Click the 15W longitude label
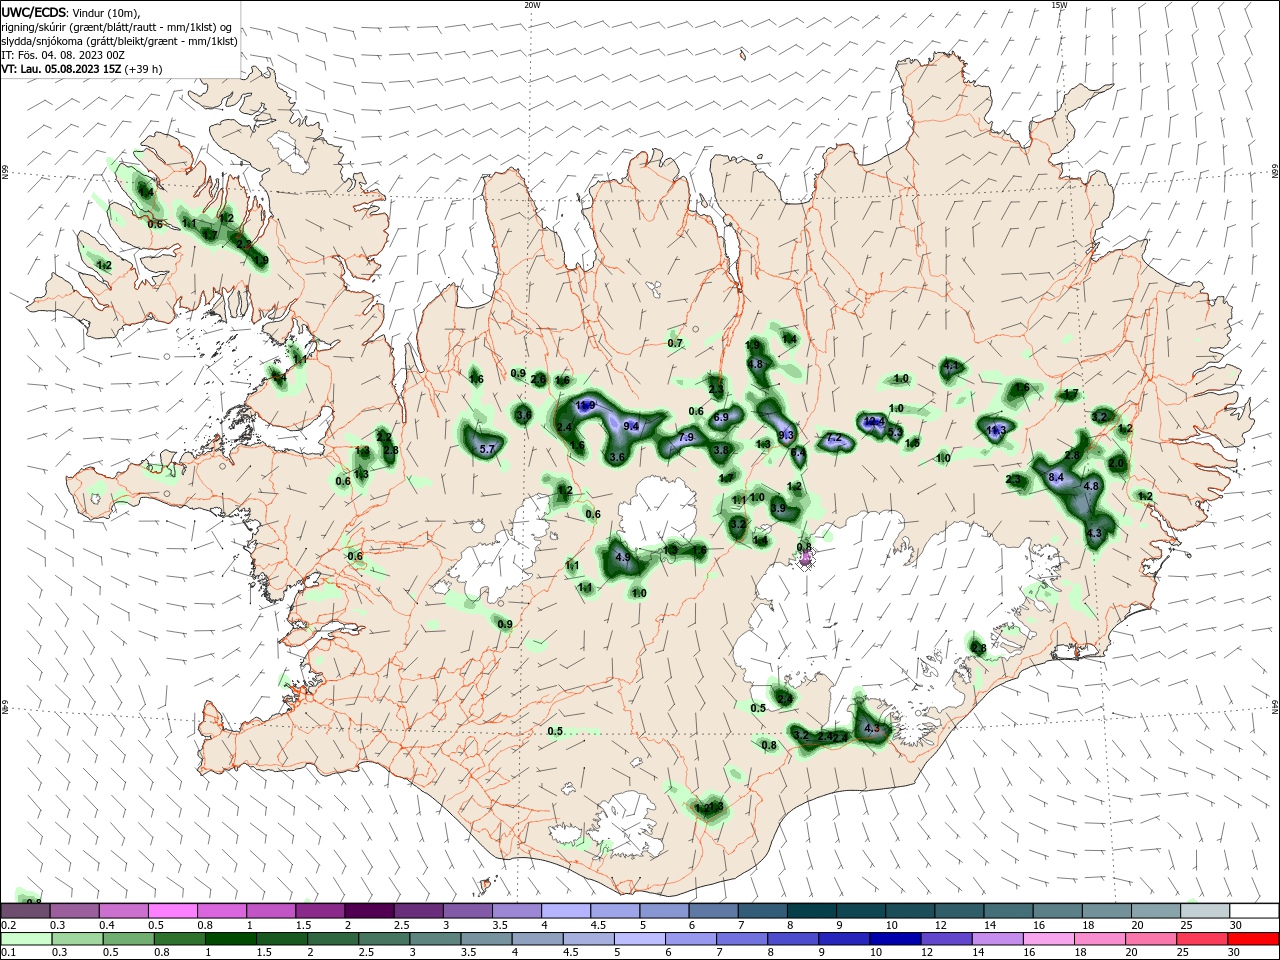This screenshot has width=1280, height=960. pos(1059,5)
